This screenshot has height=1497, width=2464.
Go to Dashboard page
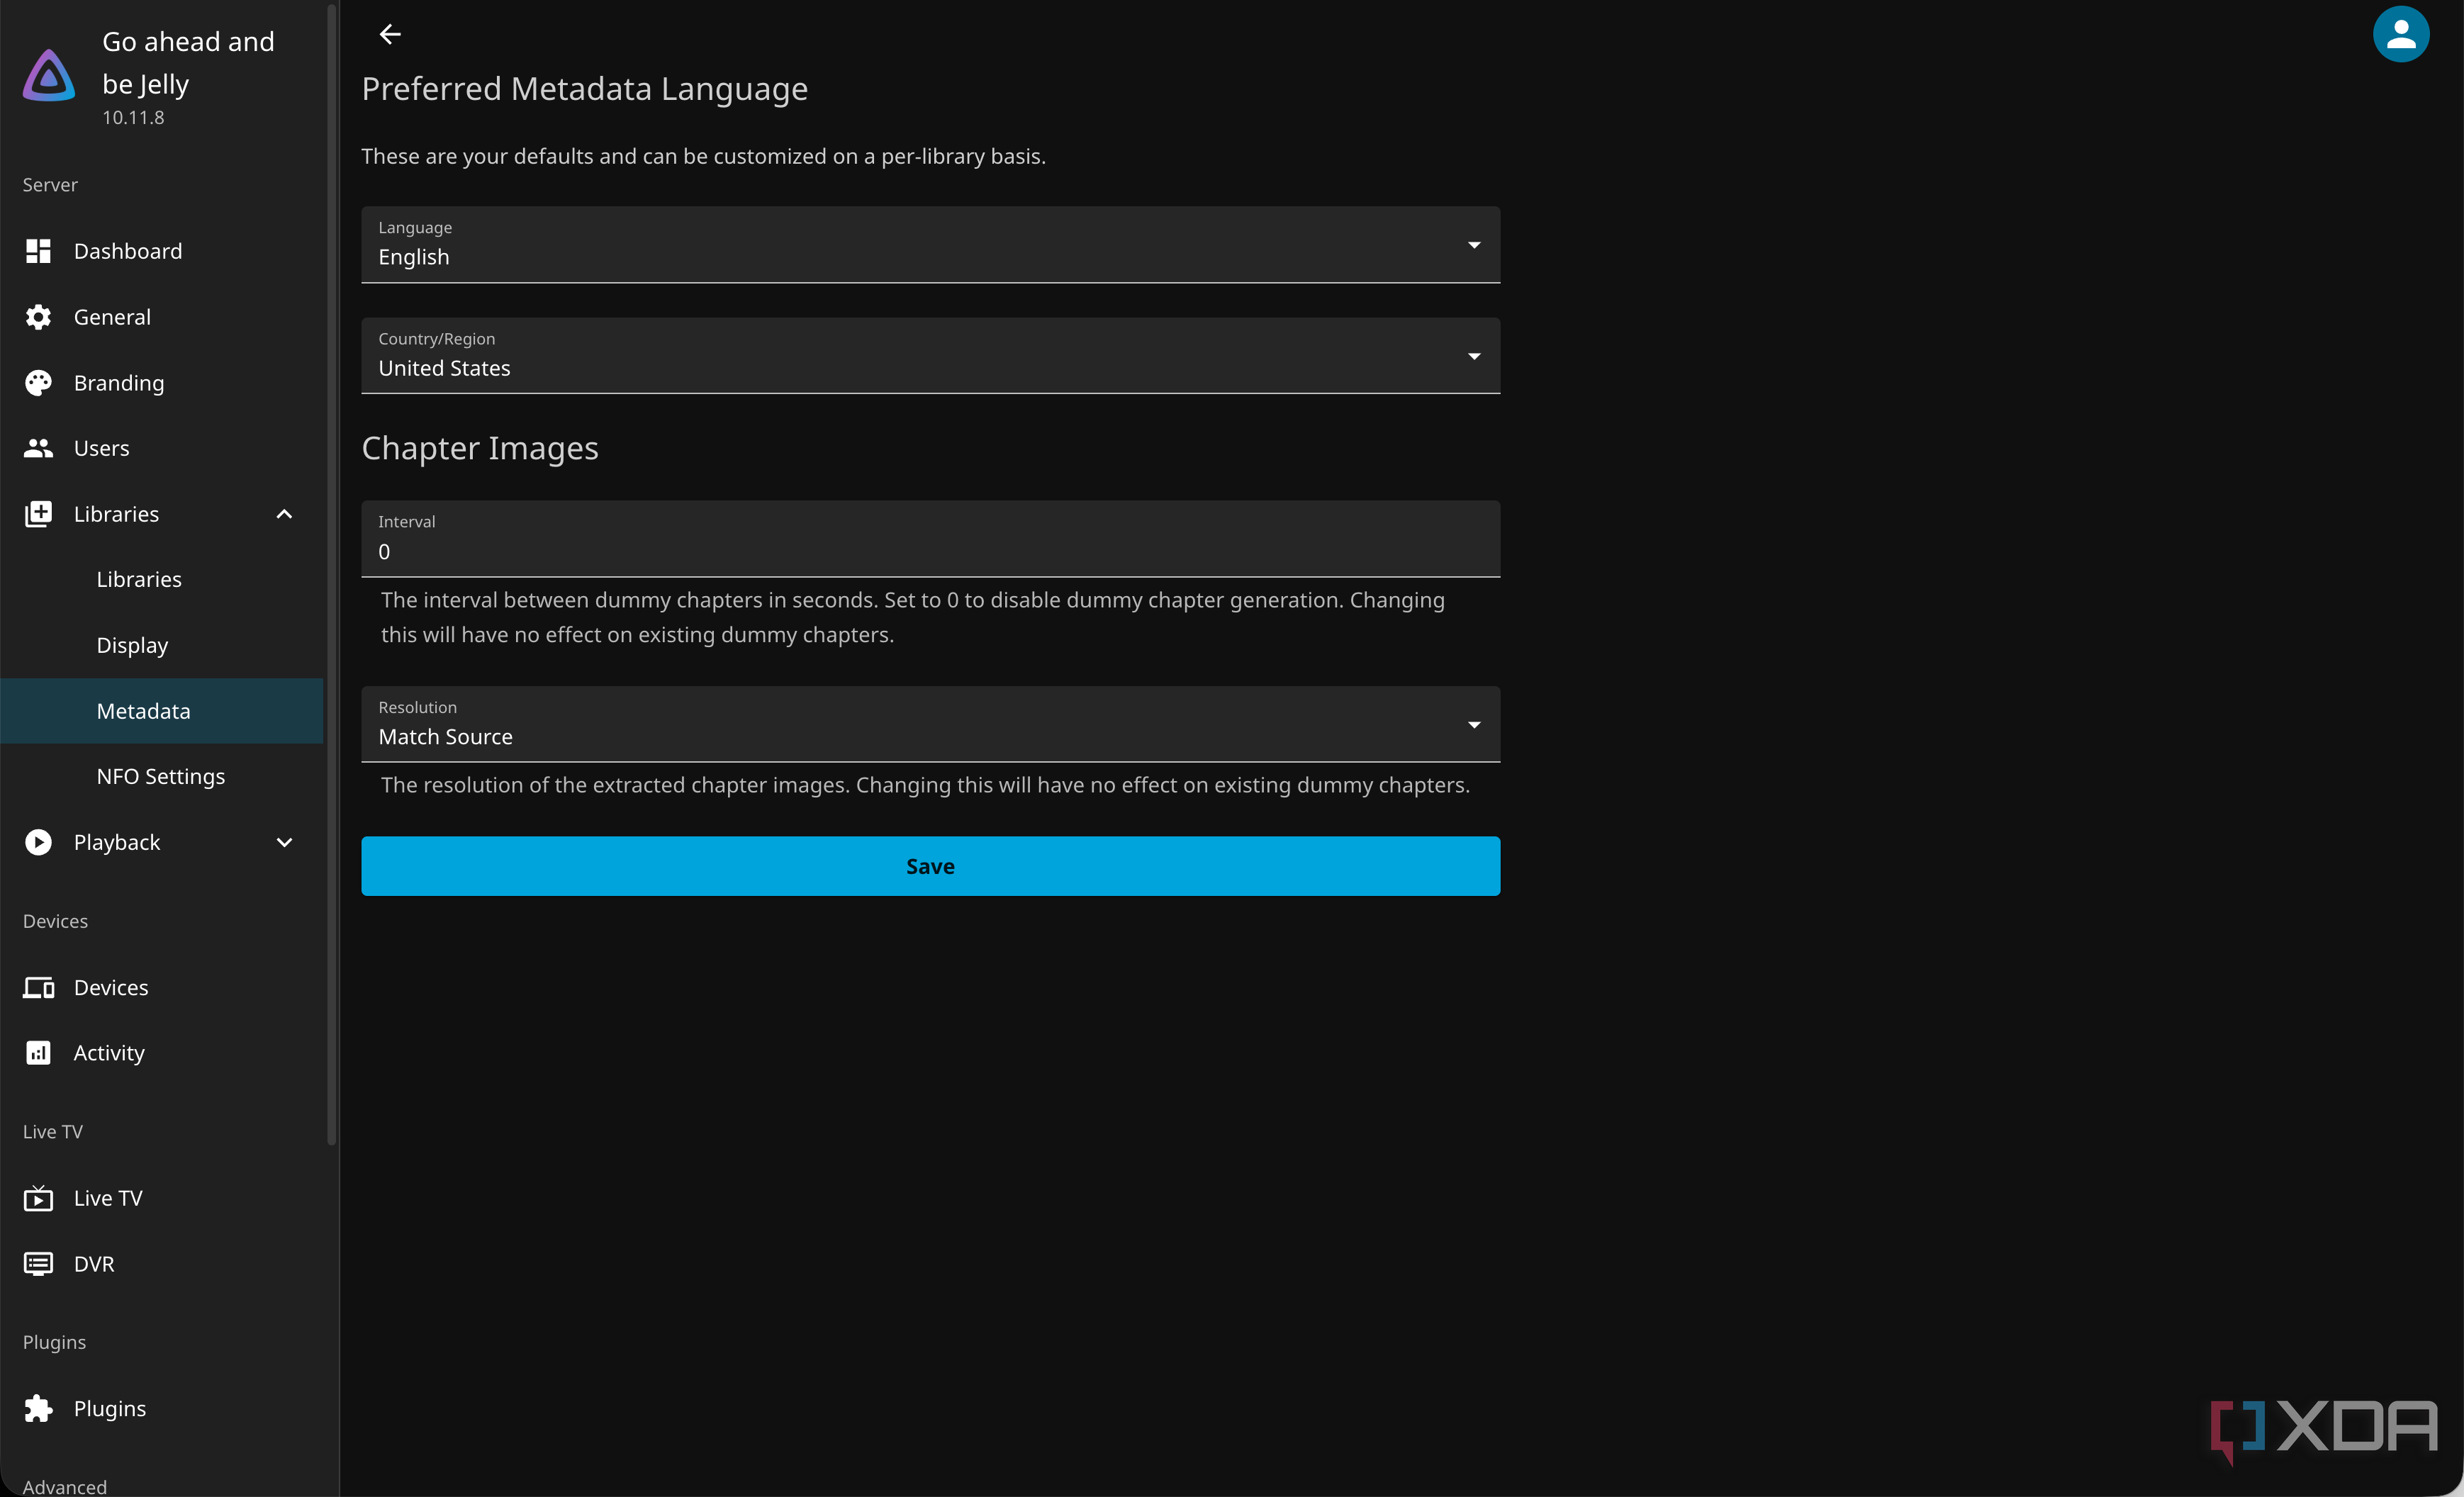tap(128, 251)
